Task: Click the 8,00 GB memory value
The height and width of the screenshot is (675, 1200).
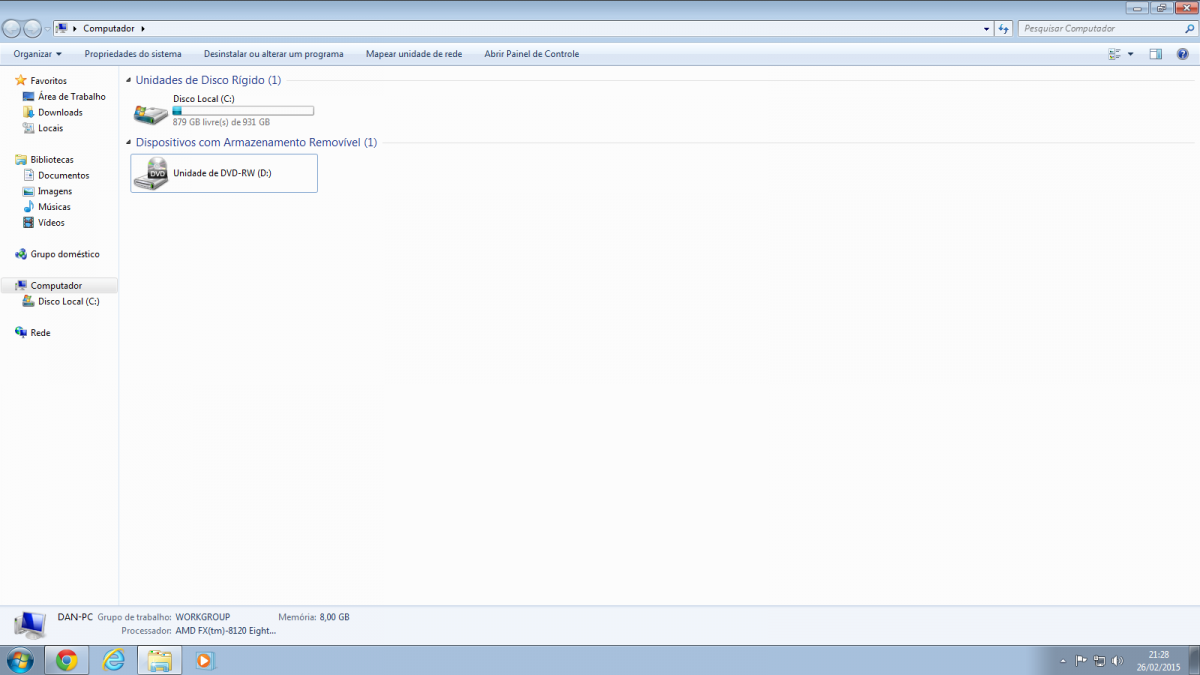Action: click(335, 618)
